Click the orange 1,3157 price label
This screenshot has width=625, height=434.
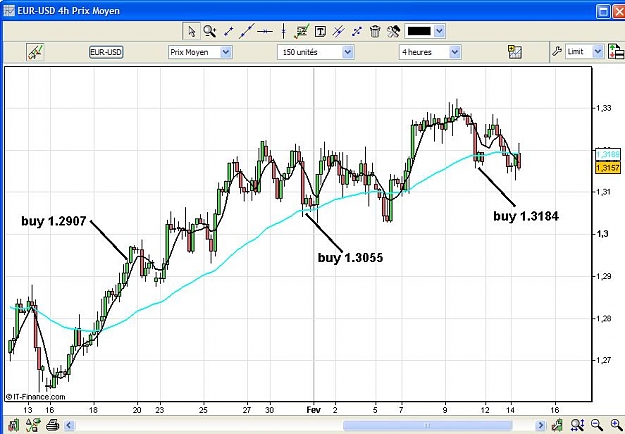(608, 168)
